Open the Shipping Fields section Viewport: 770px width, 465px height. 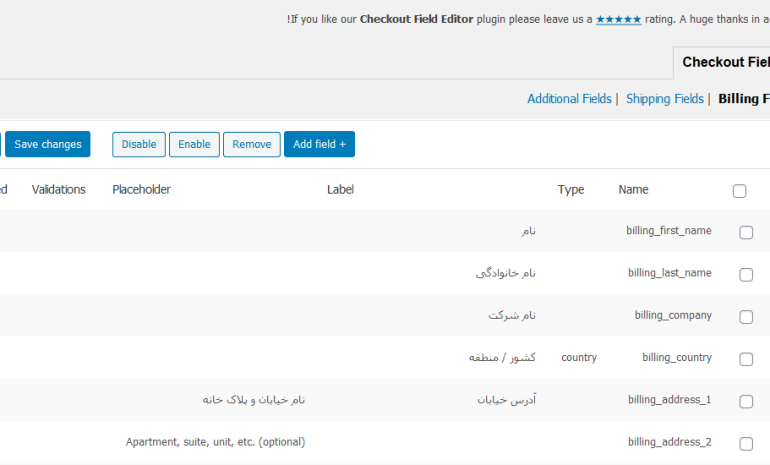point(664,99)
